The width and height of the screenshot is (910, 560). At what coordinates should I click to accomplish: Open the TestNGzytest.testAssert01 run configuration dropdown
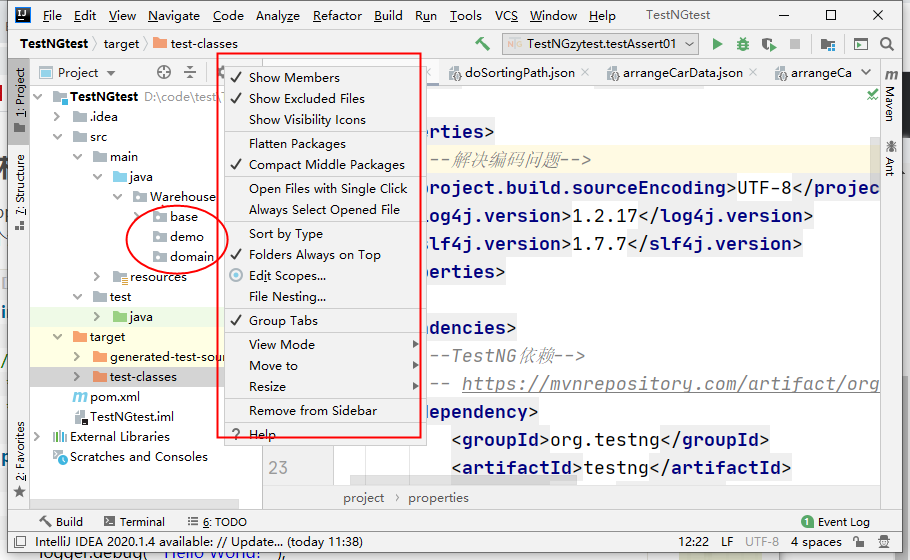(x=600, y=44)
